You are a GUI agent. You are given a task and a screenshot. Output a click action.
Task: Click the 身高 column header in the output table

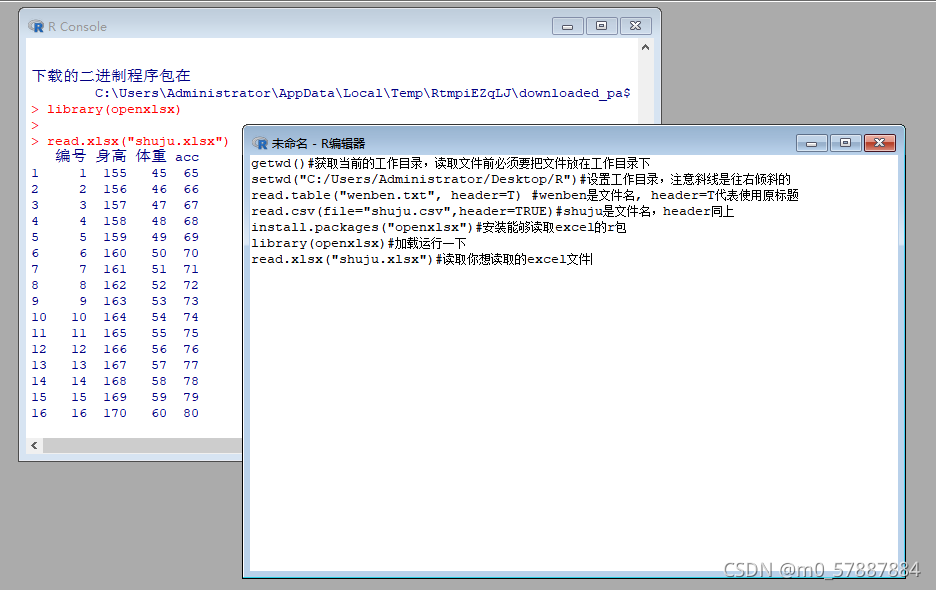click(x=111, y=156)
